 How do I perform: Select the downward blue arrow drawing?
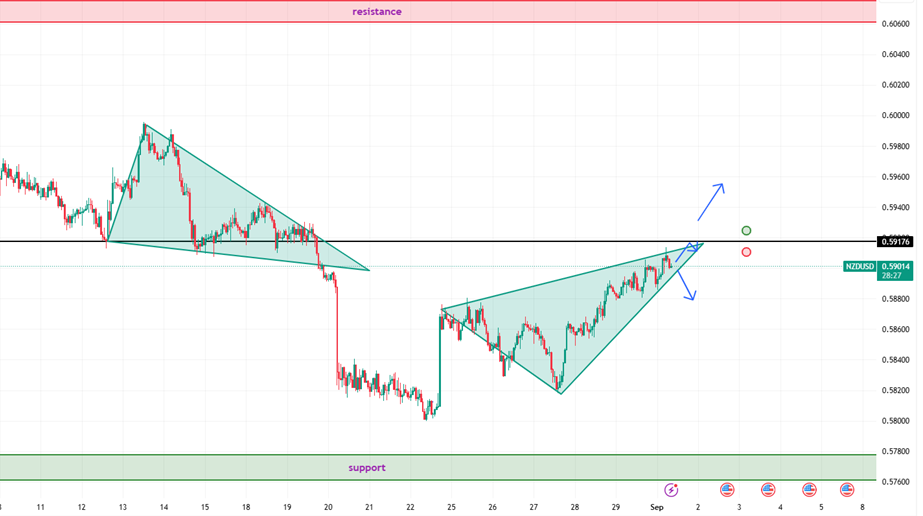(686, 285)
